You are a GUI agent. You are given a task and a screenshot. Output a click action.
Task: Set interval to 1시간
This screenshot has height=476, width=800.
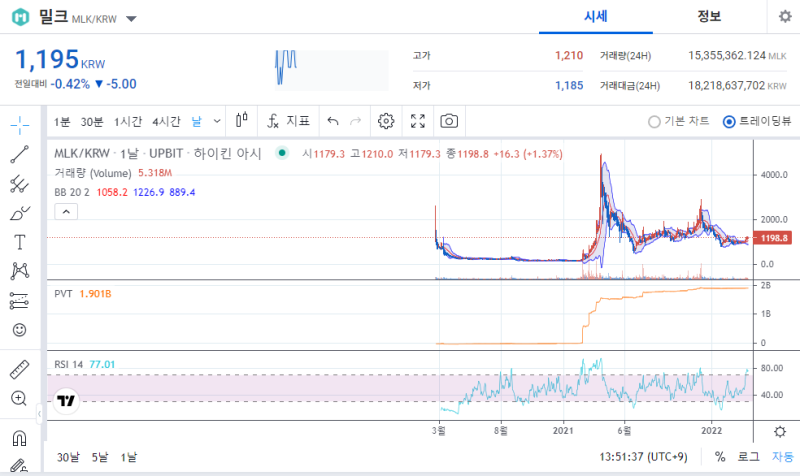[x=128, y=122]
